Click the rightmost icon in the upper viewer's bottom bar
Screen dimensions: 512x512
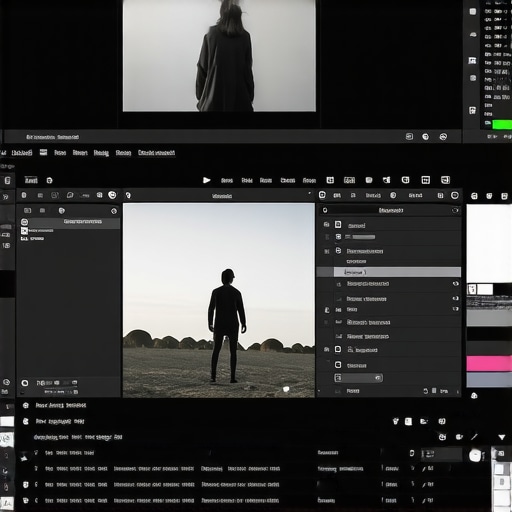[x=443, y=137]
